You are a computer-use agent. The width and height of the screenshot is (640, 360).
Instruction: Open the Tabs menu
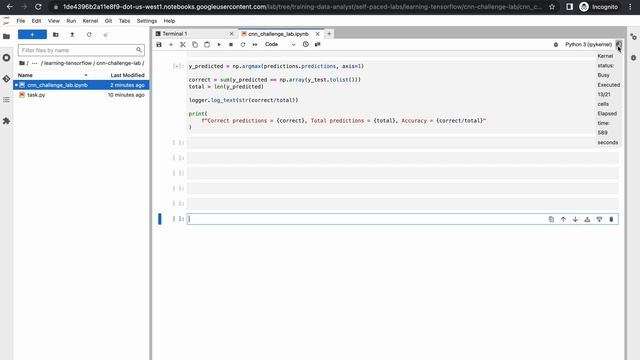coord(124,21)
